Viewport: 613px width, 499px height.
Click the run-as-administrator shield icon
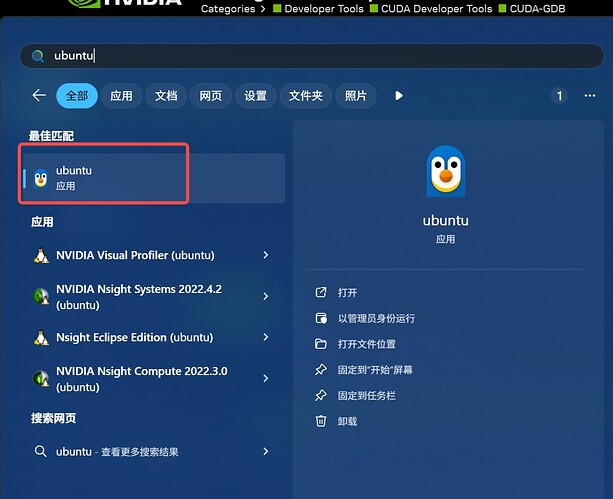(x=321, y=318)
